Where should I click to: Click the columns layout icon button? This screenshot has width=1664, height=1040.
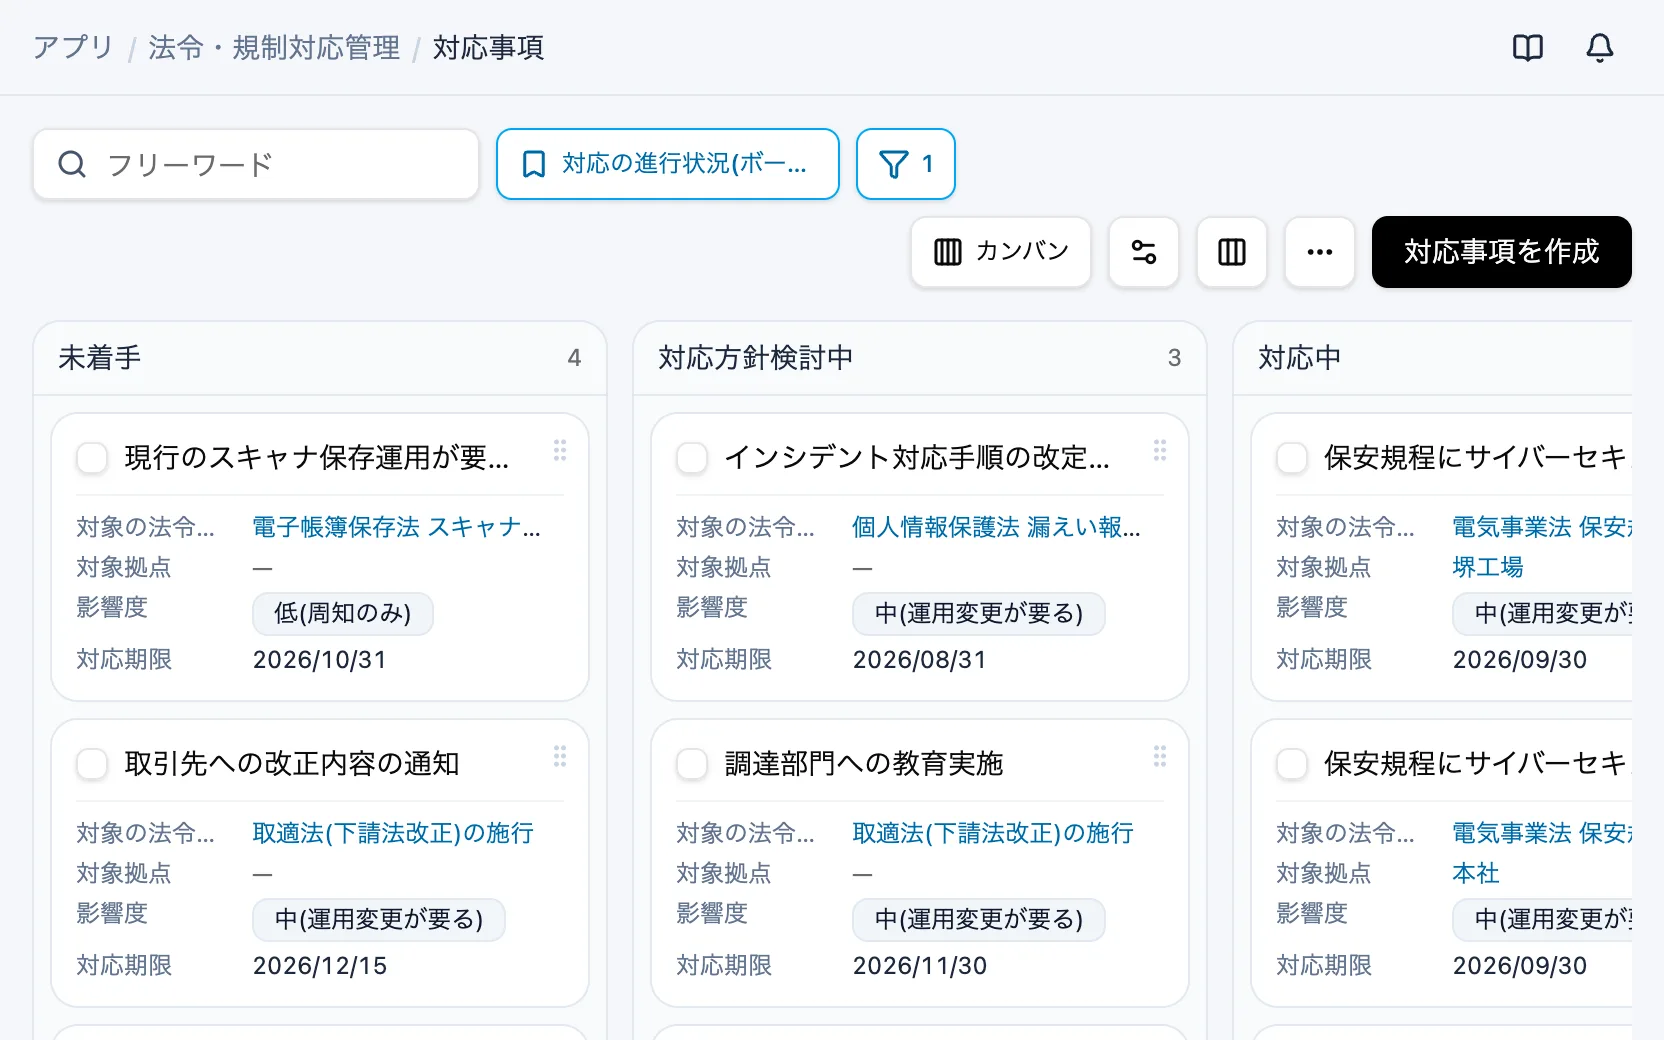[1231, 252]
